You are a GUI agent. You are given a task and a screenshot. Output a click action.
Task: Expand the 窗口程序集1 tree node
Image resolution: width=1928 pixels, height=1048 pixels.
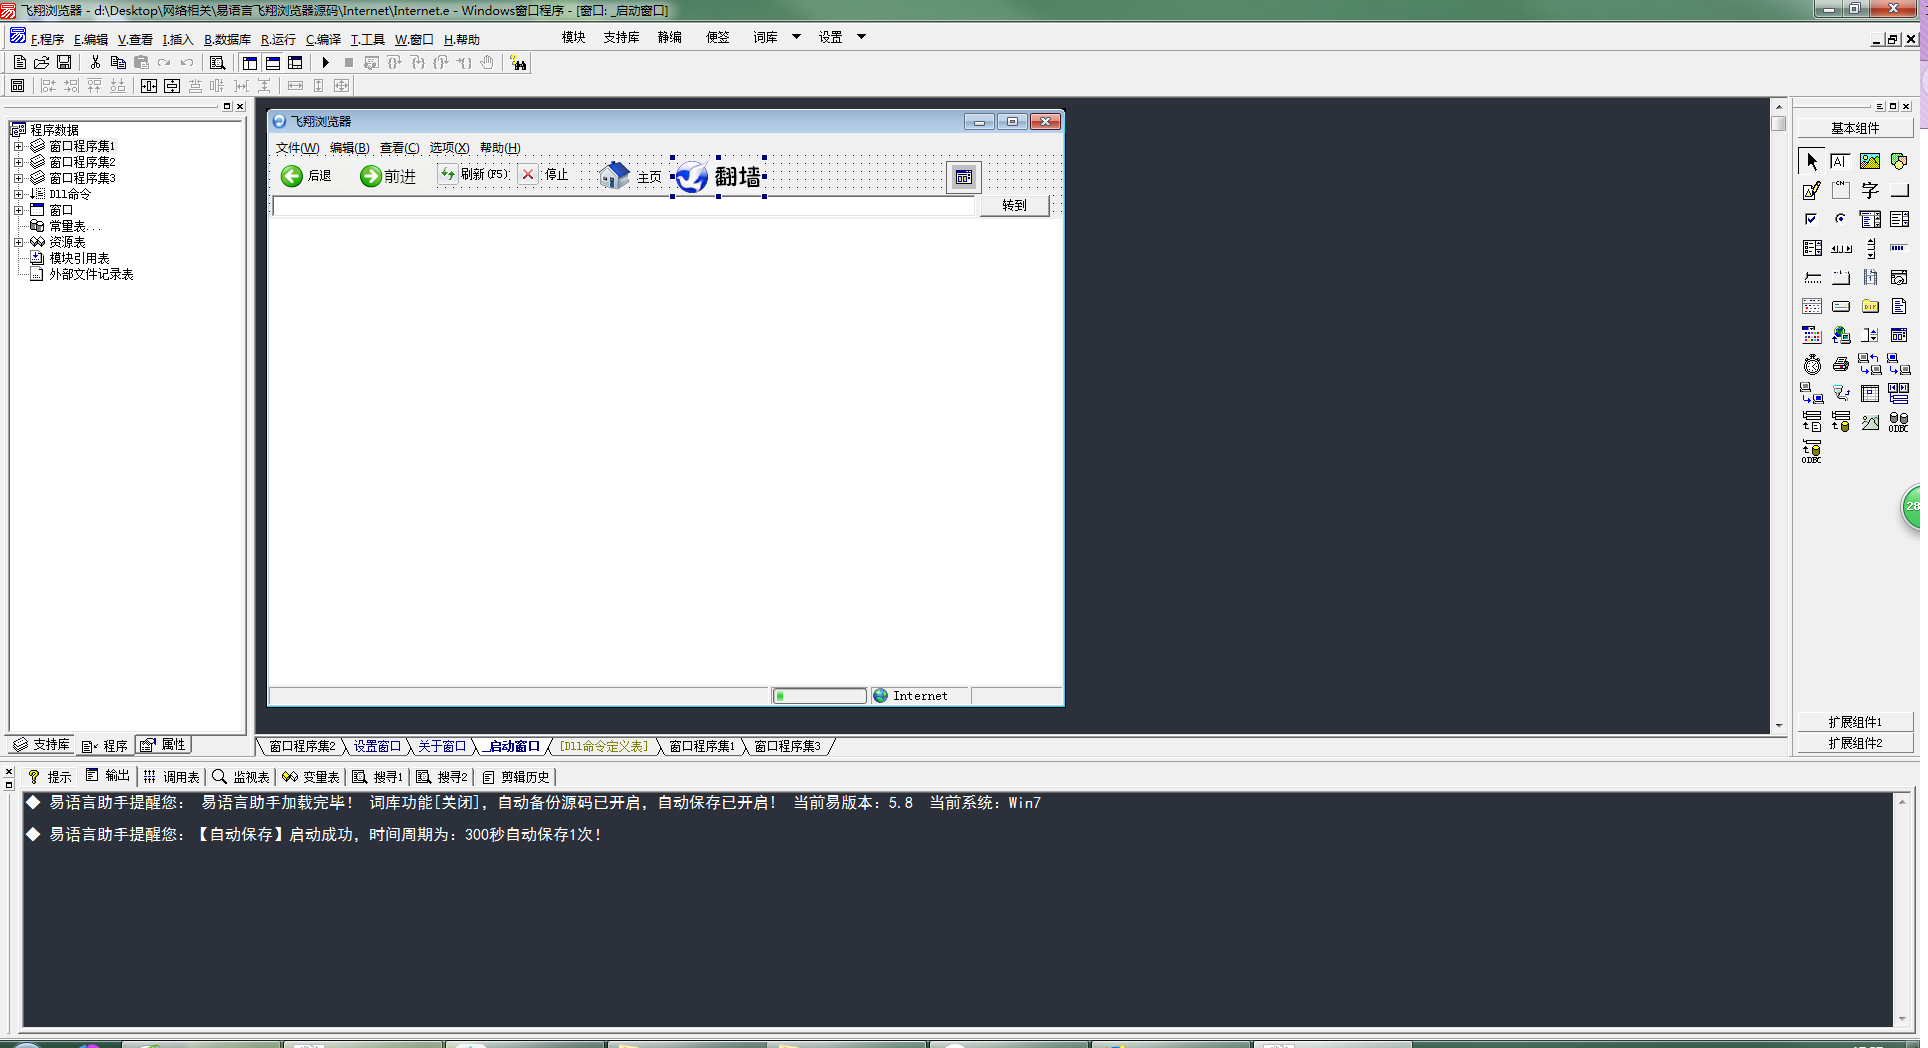tap(18, 146)
